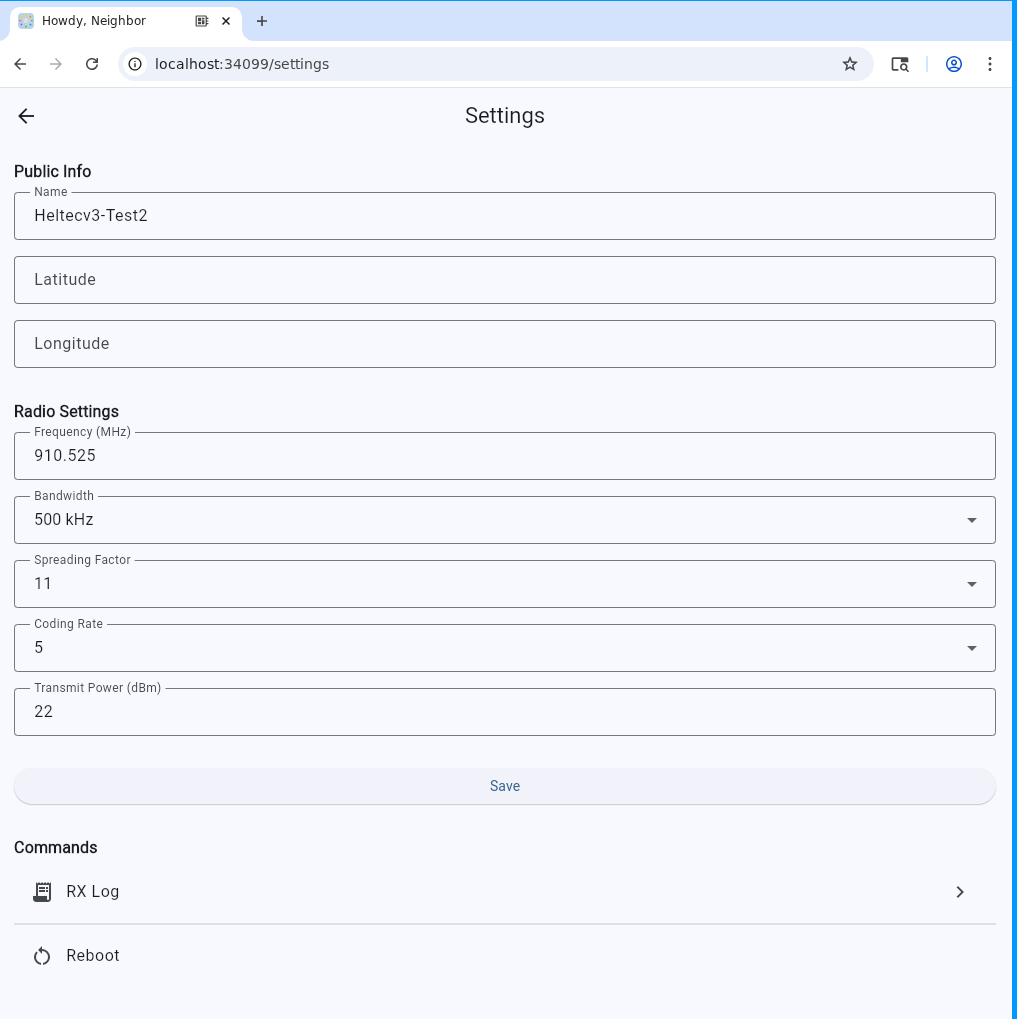1017x1019 pixels.
Task: Click the Reboot command
Action: pos(93,956)
